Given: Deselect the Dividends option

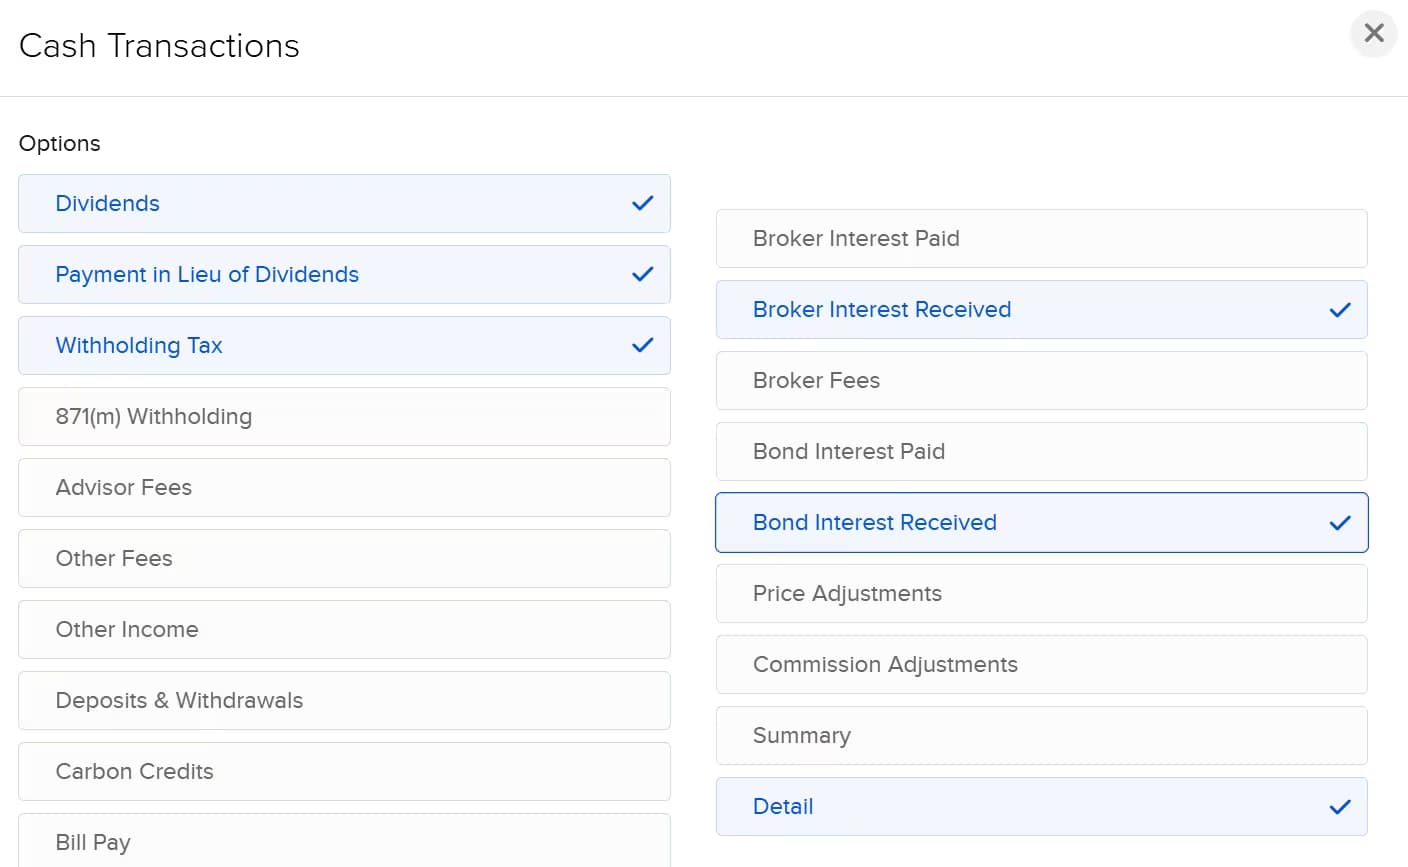Looking at the screenshot, I should pos(344,204).
